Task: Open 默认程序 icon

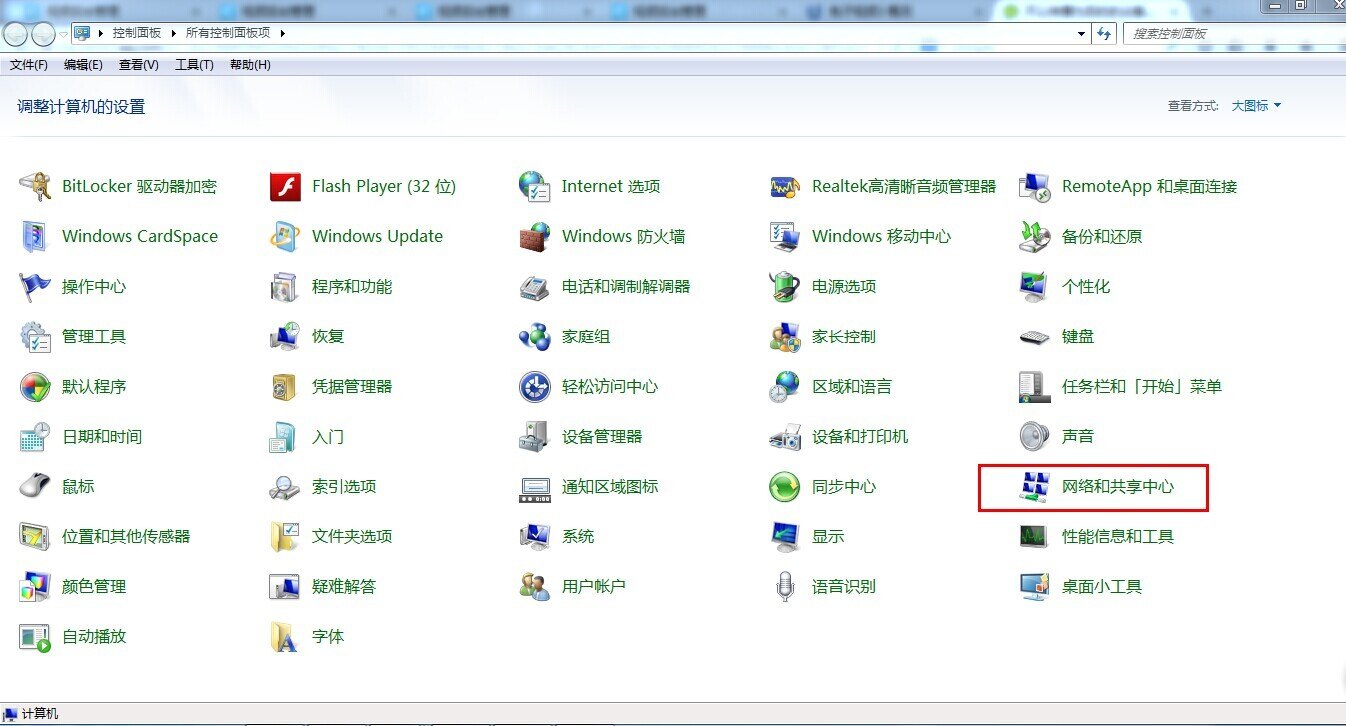Action: point(35,386)
